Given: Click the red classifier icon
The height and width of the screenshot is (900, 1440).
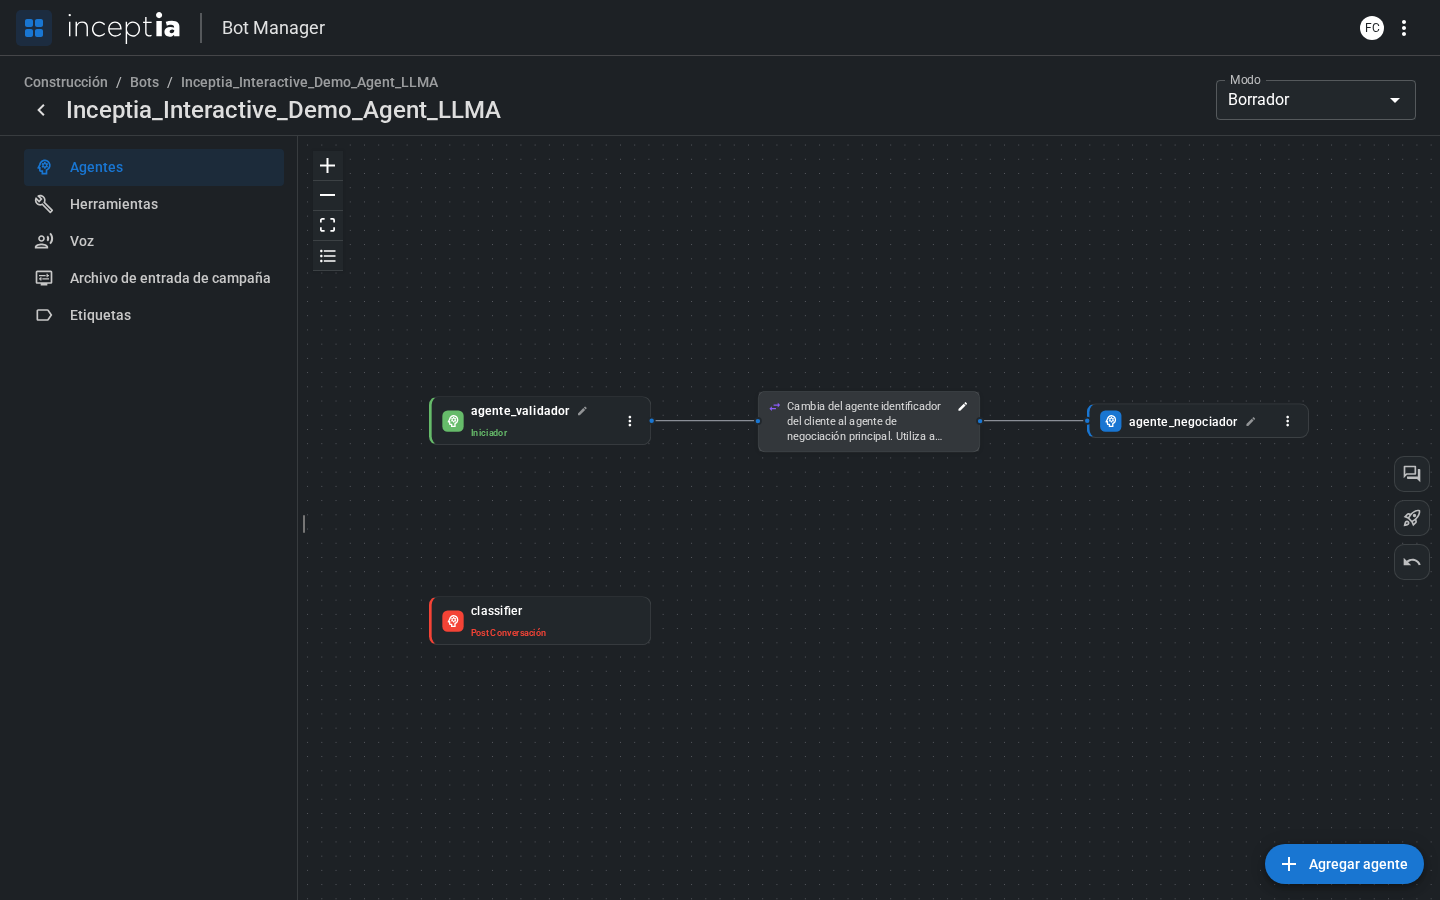Looking at the screenshot, I should [453, 621].
